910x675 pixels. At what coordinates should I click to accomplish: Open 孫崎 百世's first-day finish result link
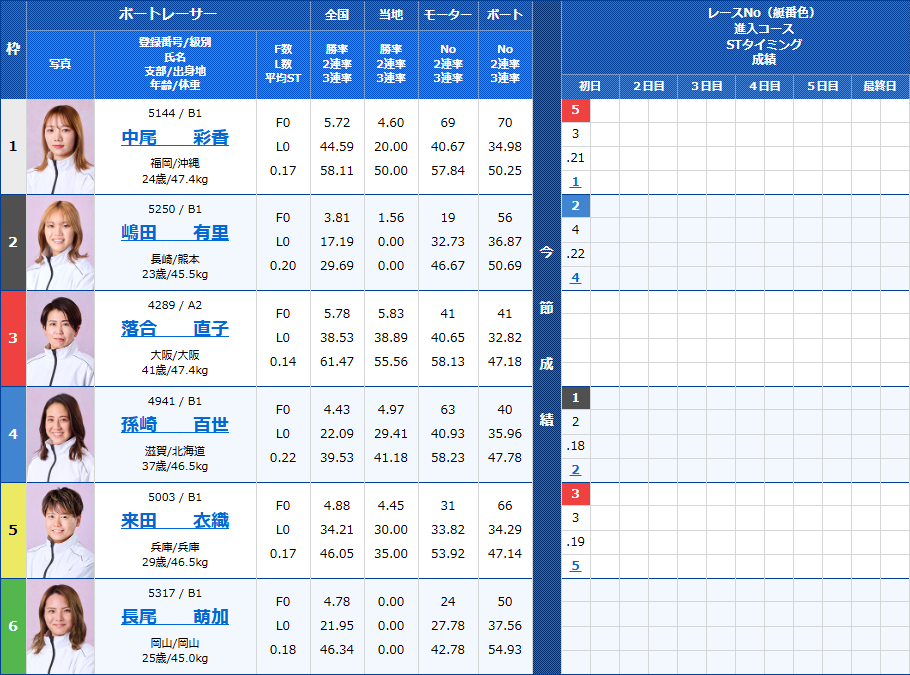click(575, 470)
